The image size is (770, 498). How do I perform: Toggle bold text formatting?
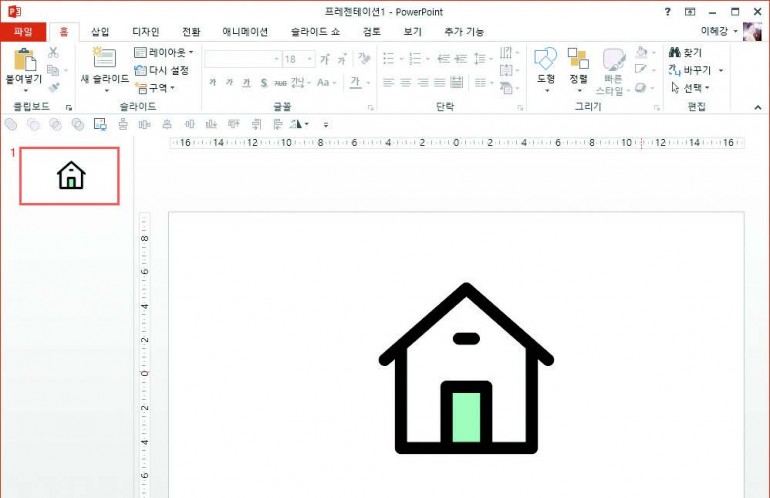click(x=212, y=83)
